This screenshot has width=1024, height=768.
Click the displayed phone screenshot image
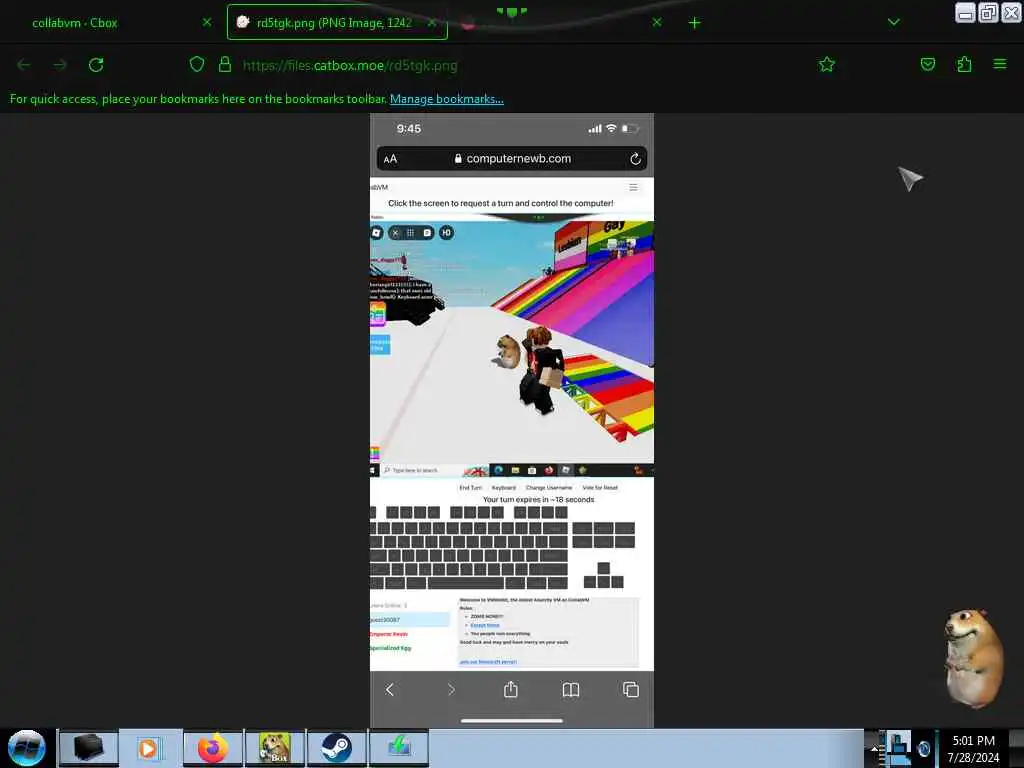click(x=512, y=421)
